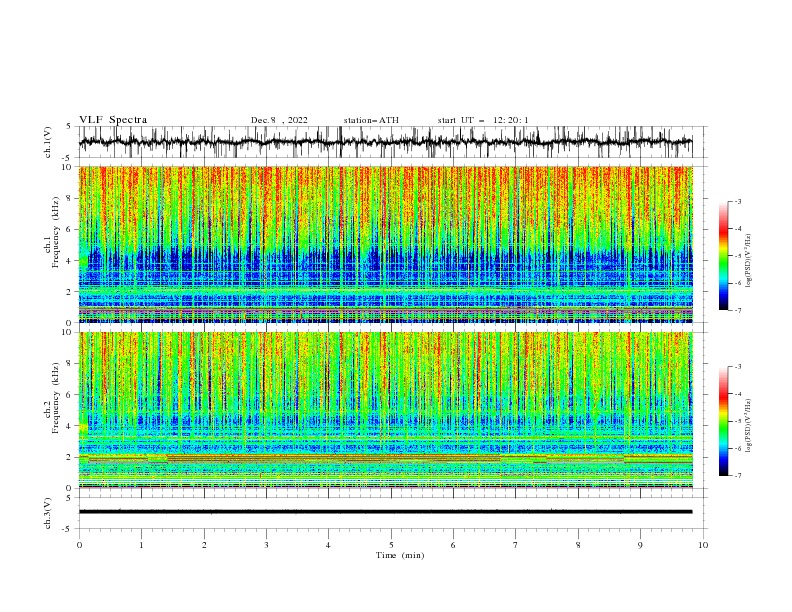Image resolution: width=792 pixels, height=612 pixels.
Task: Click time axis tick label "6"
Action: (x=453, y=545)
